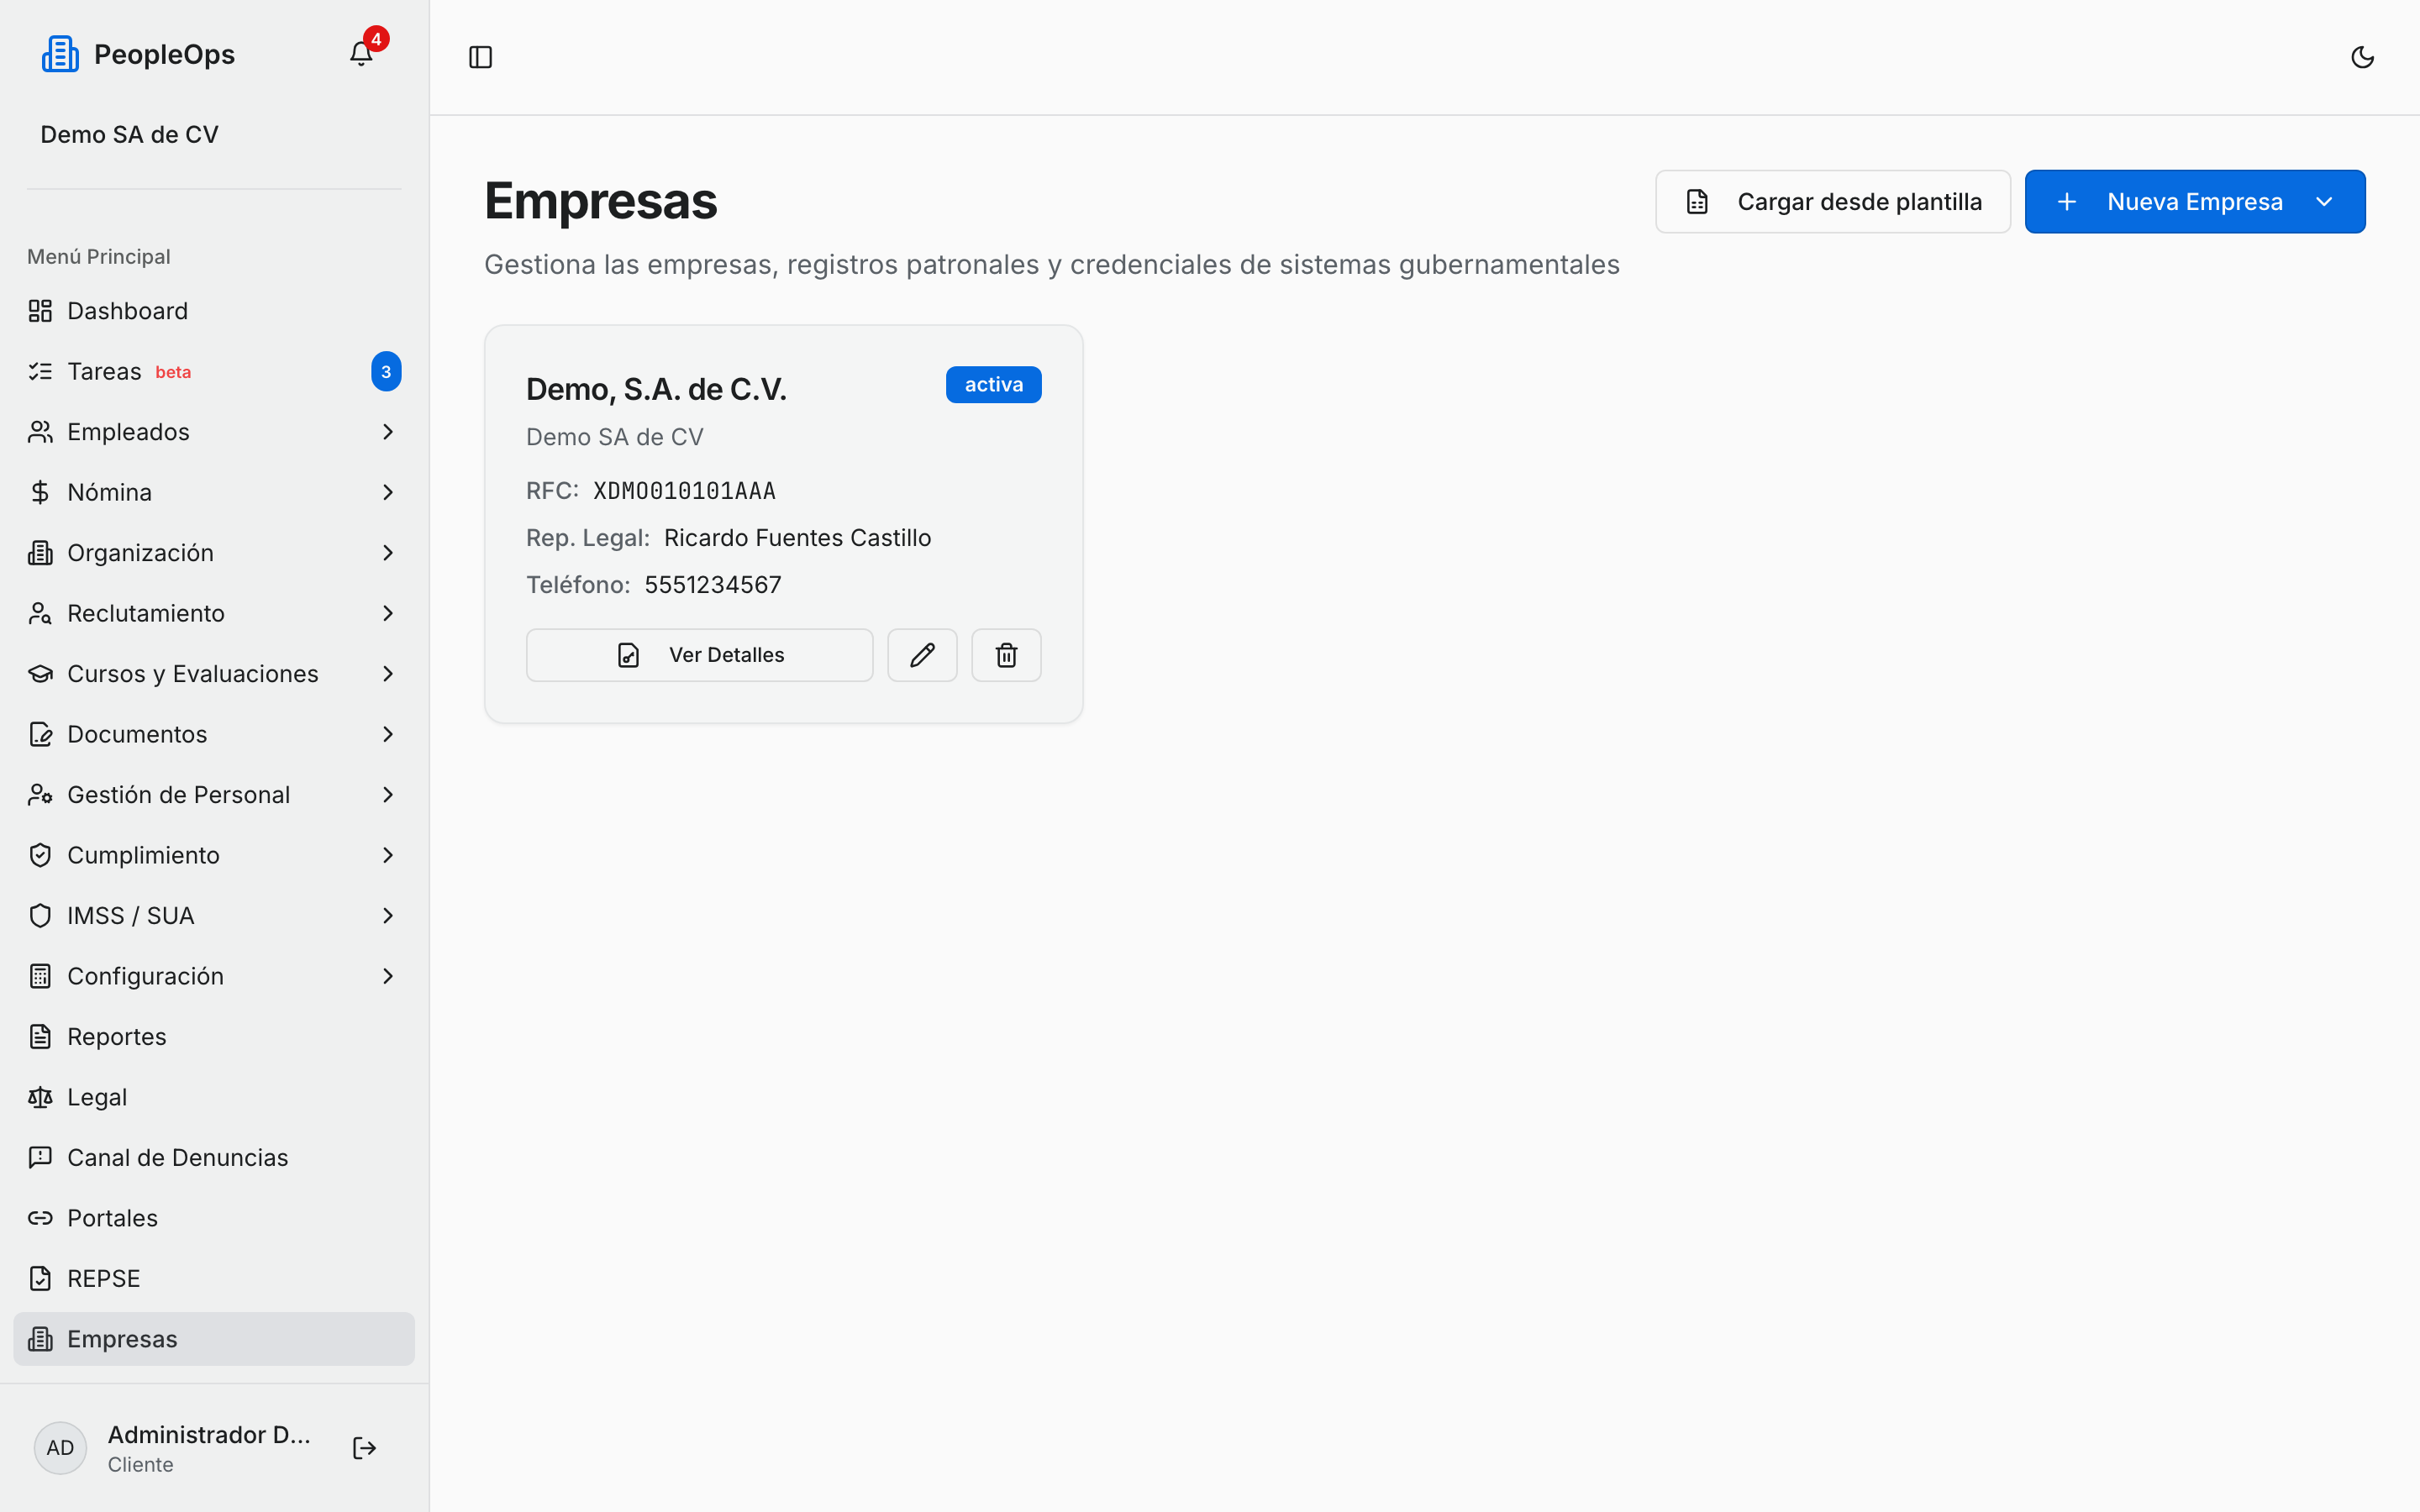
Task: Open the Nueva Empresa dropdown arrow
Action: (x=2324, y=202)
